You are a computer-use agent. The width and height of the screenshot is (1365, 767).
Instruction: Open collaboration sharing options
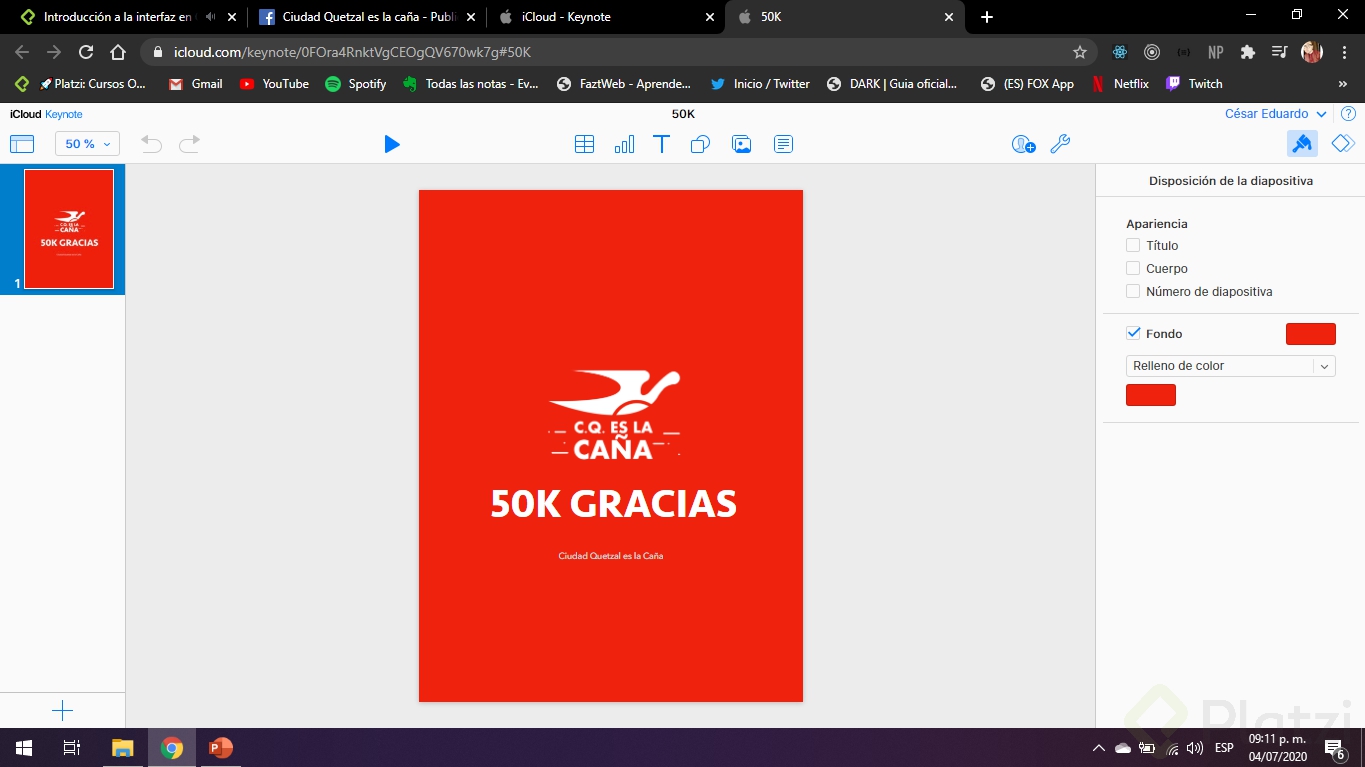(1022, 144)
